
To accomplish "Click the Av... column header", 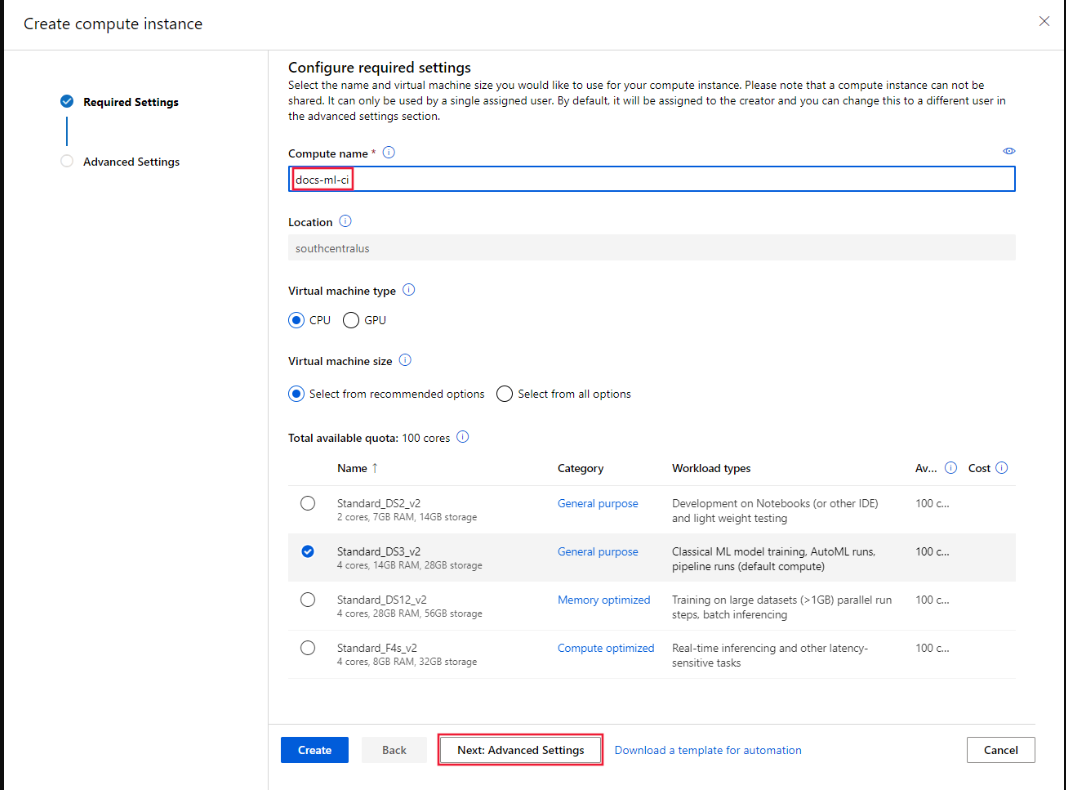I will click(926, 468).
